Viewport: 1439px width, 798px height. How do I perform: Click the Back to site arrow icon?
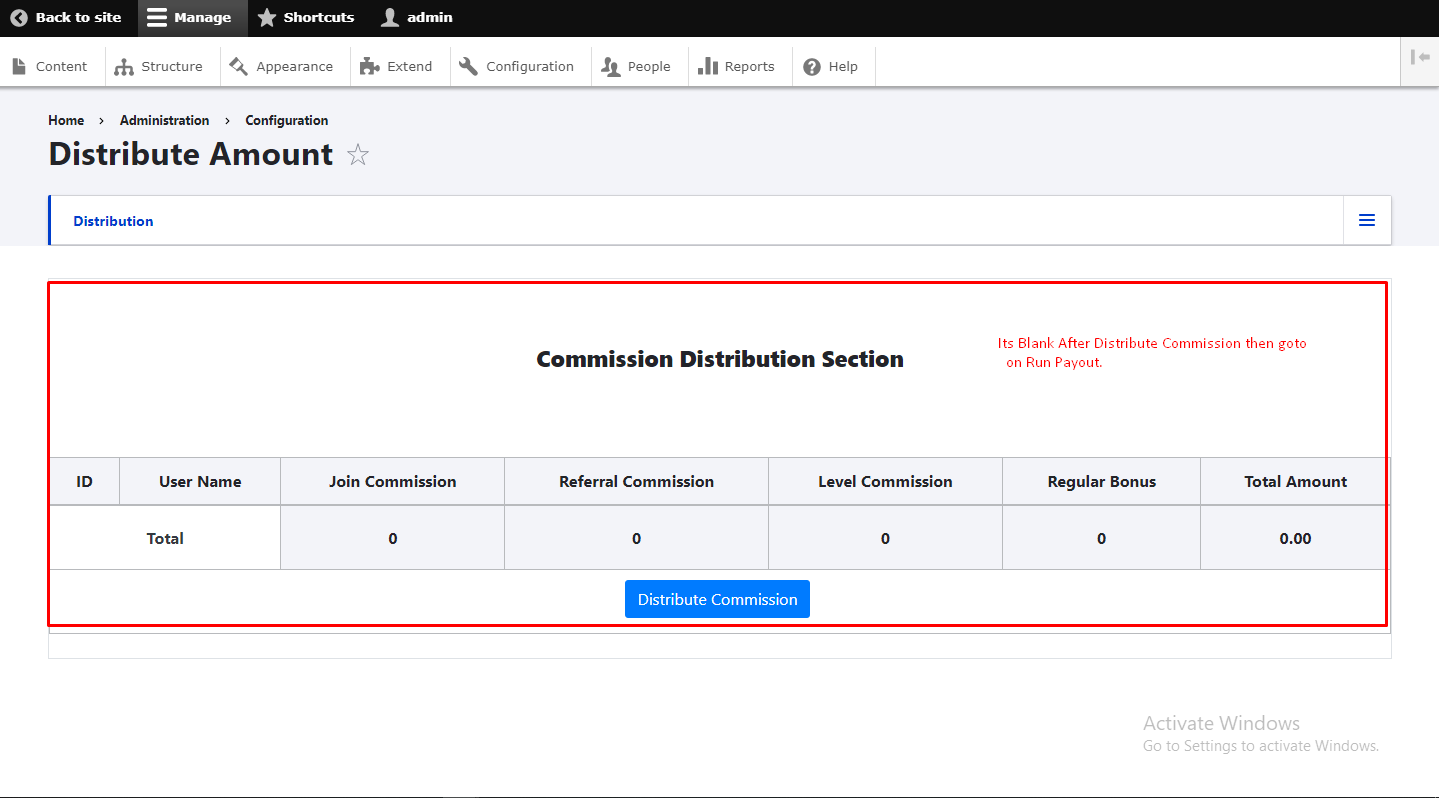pyautogui.click(x=19, y=18)
